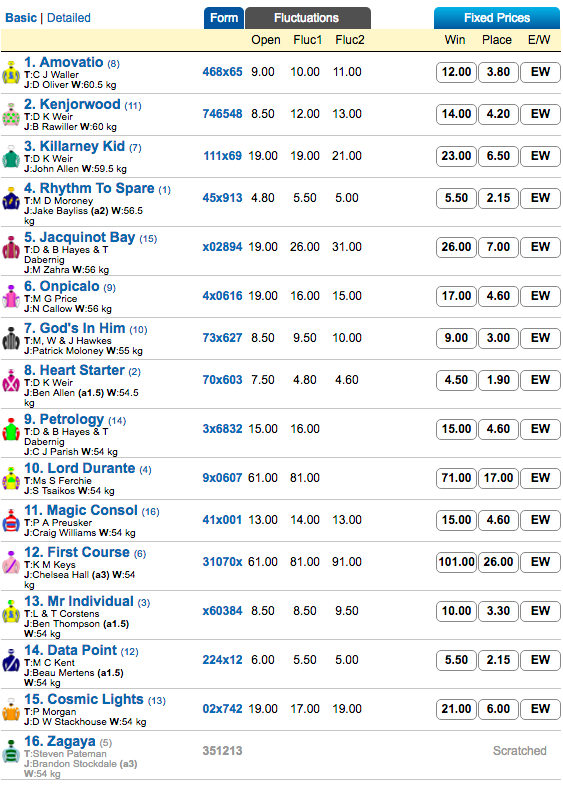Click Killarney Kid's green jockey silks icon
563x785 pixels.
11,157
